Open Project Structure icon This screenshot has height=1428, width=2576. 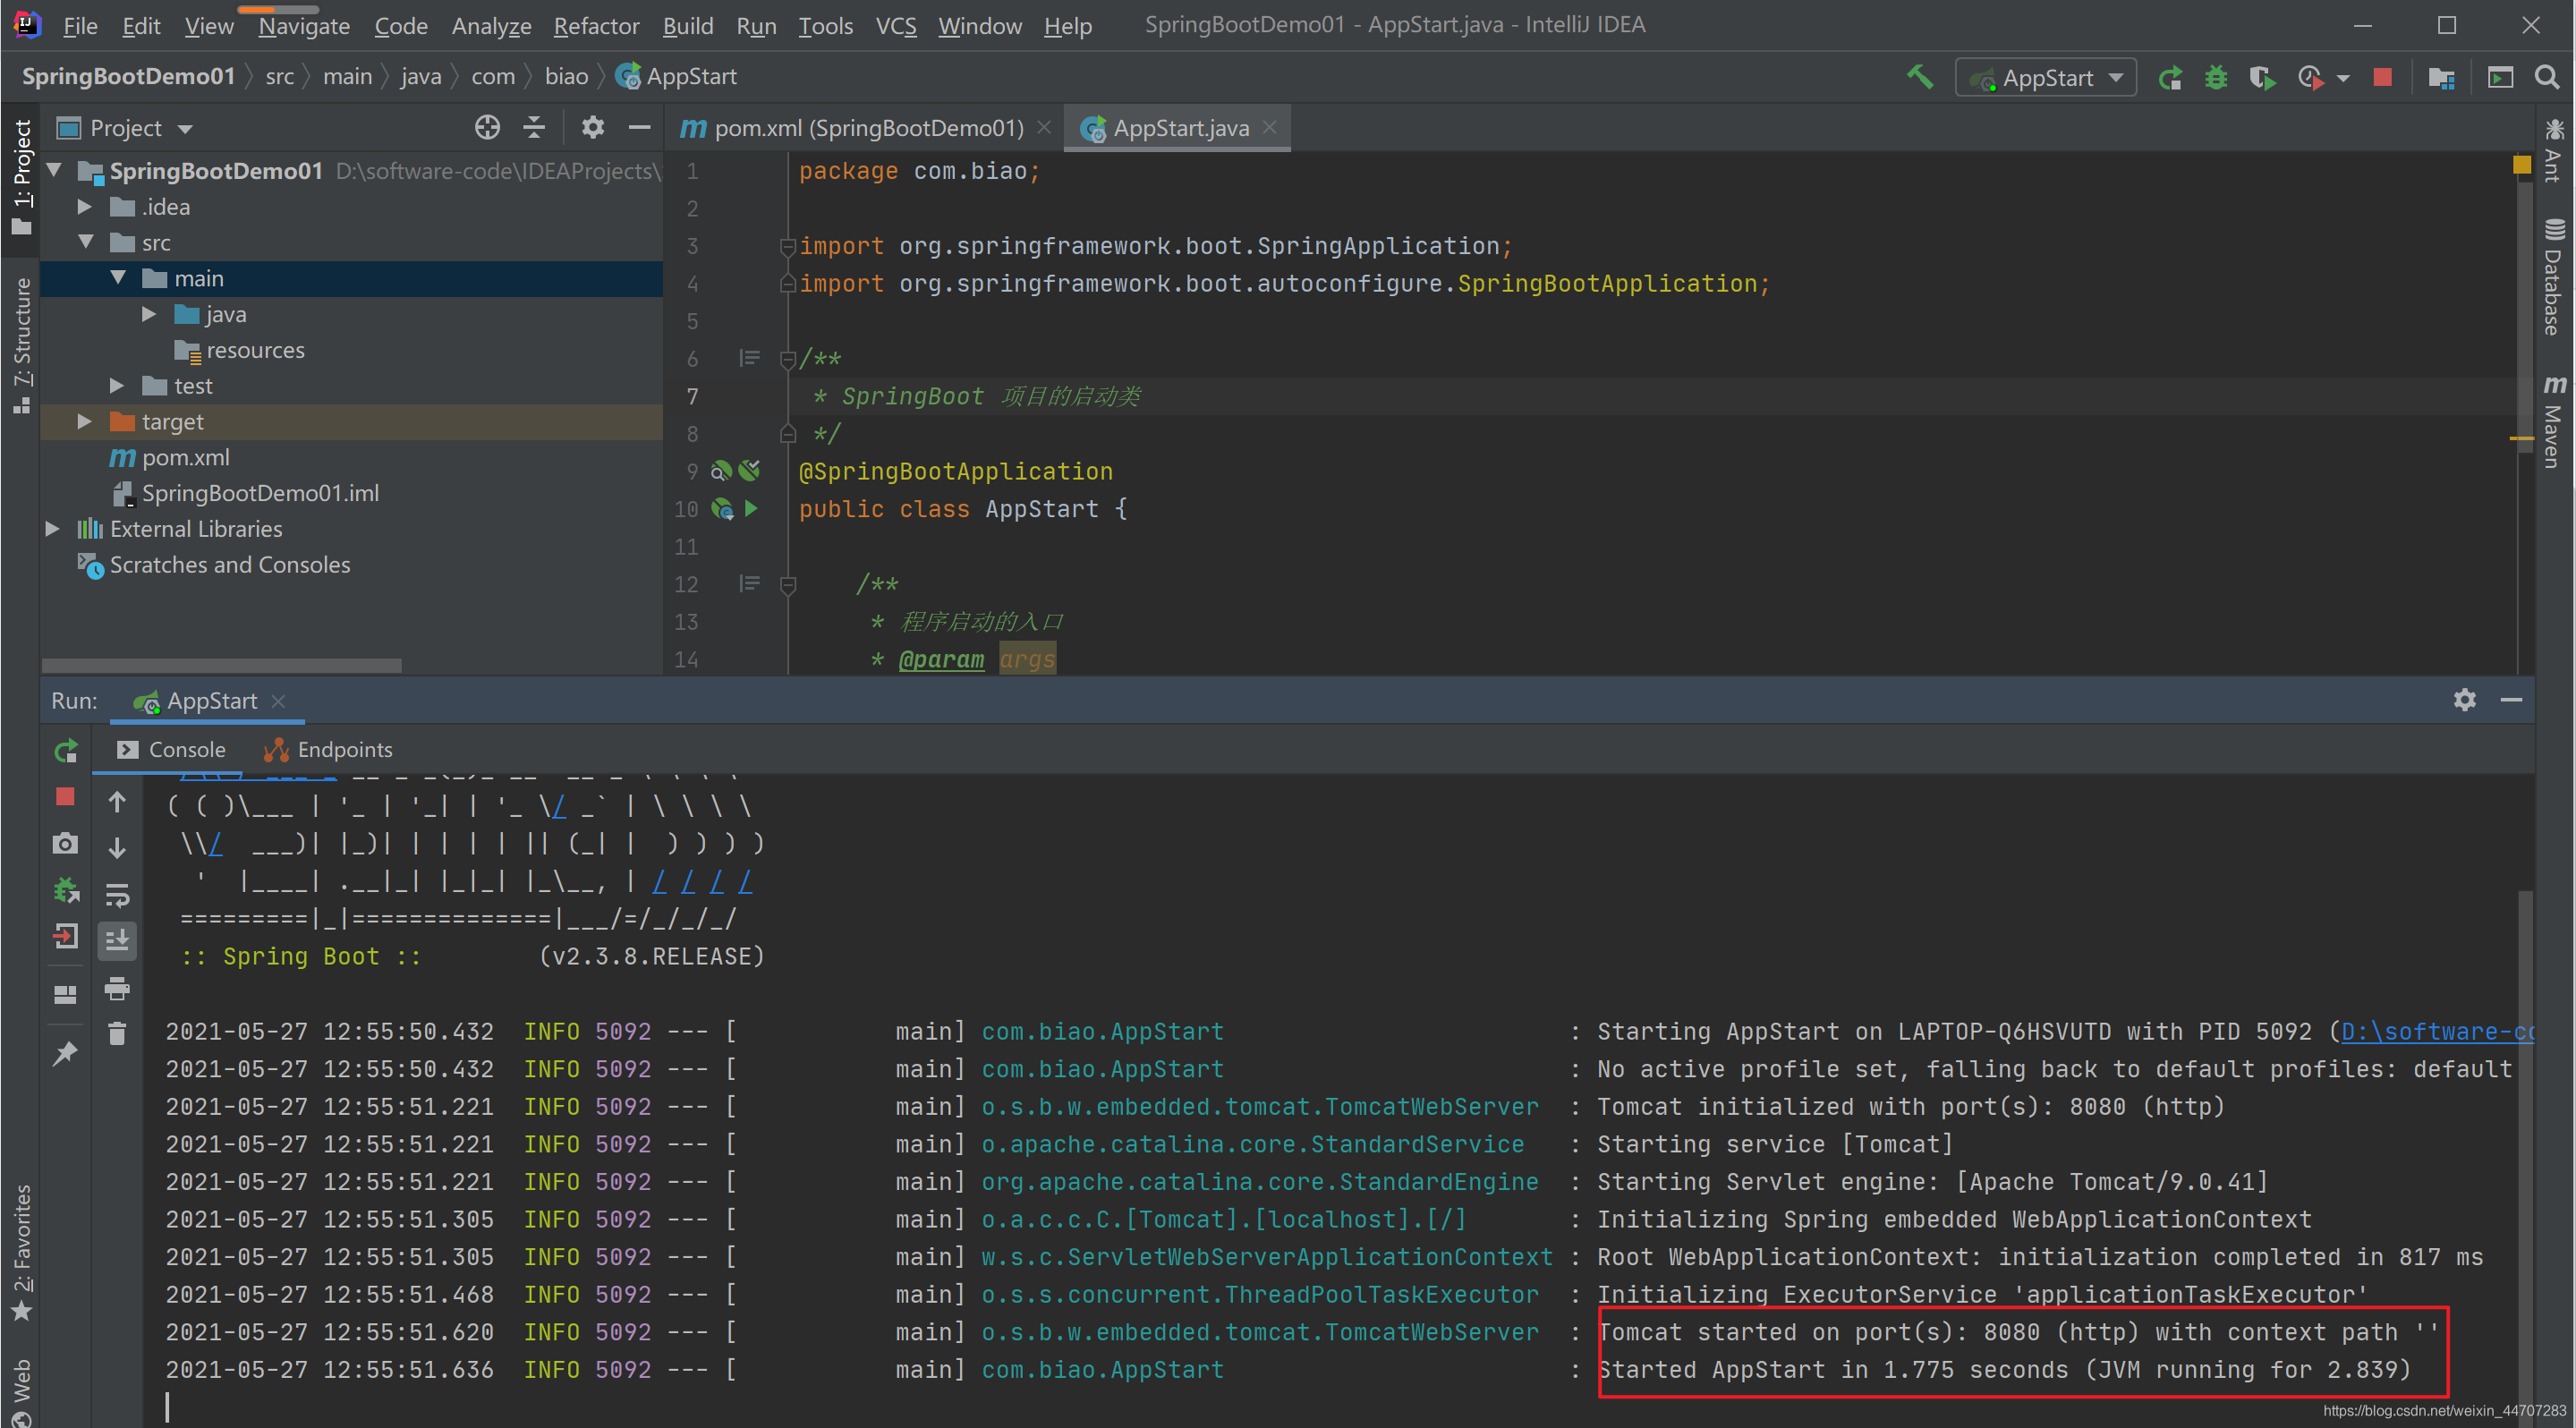click(2441, 77)
